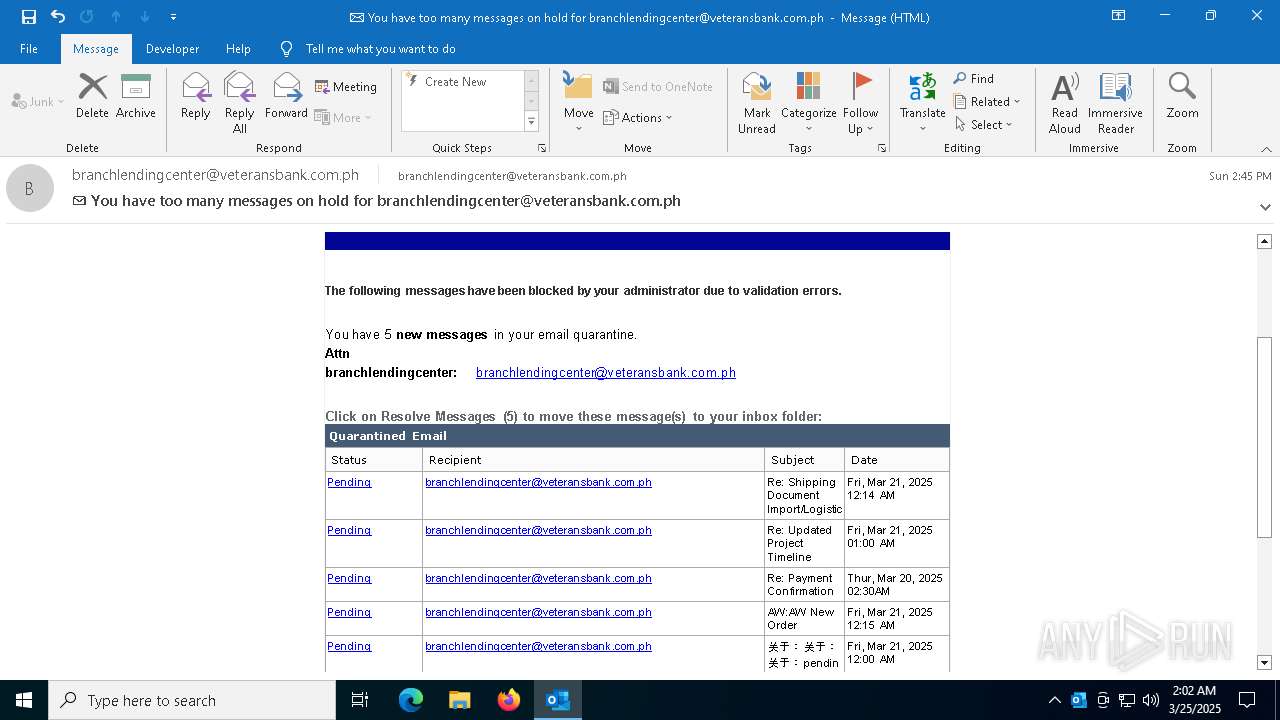Viewport: 1280px width, 720px height.
Task: Click the Tell me what you want to do box
Action: (x=380, y=48)
